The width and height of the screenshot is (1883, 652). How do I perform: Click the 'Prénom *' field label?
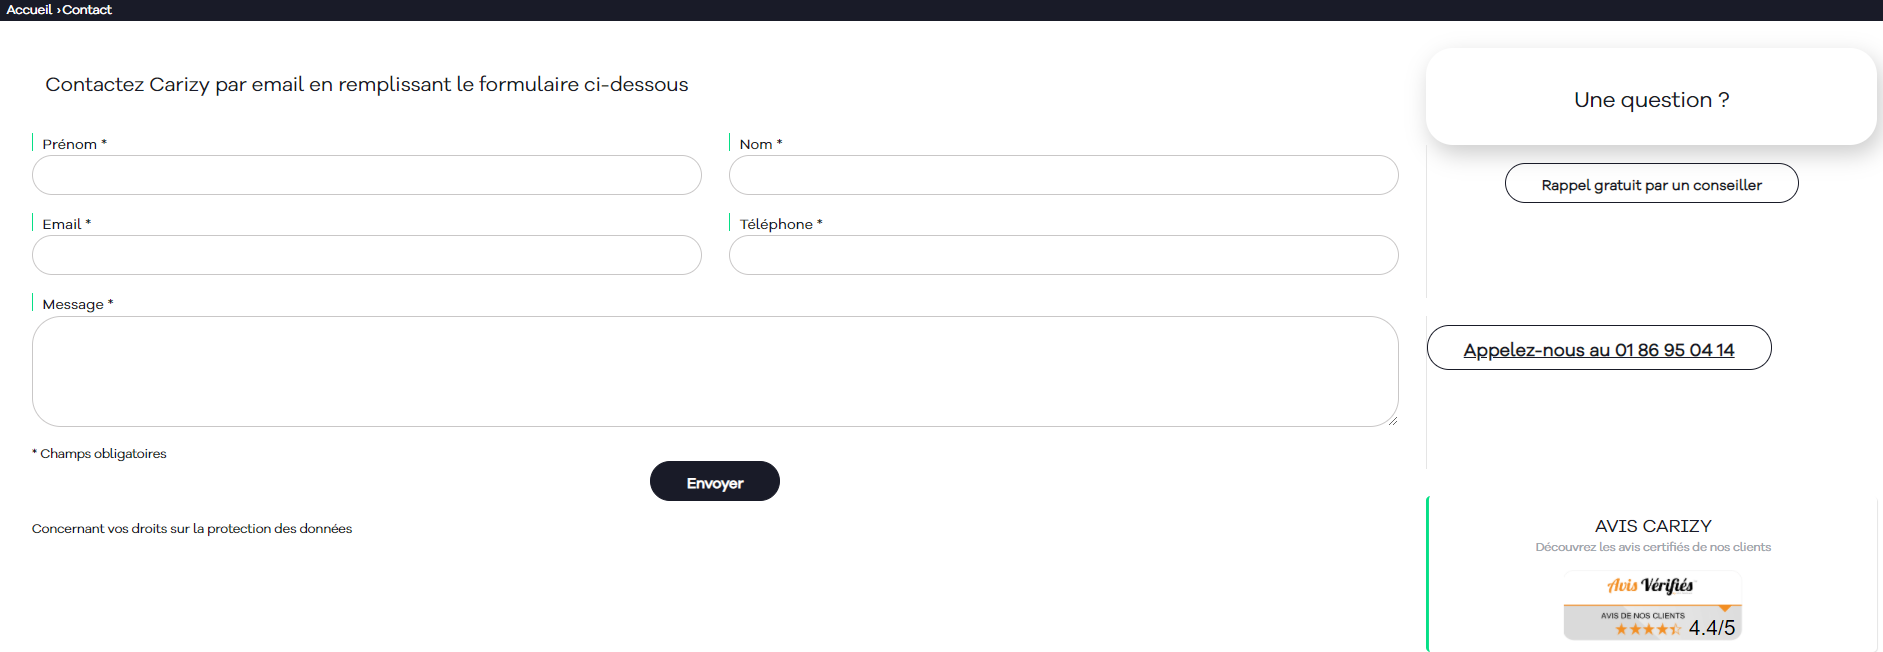pyautogui.click(x=75, y=144)
